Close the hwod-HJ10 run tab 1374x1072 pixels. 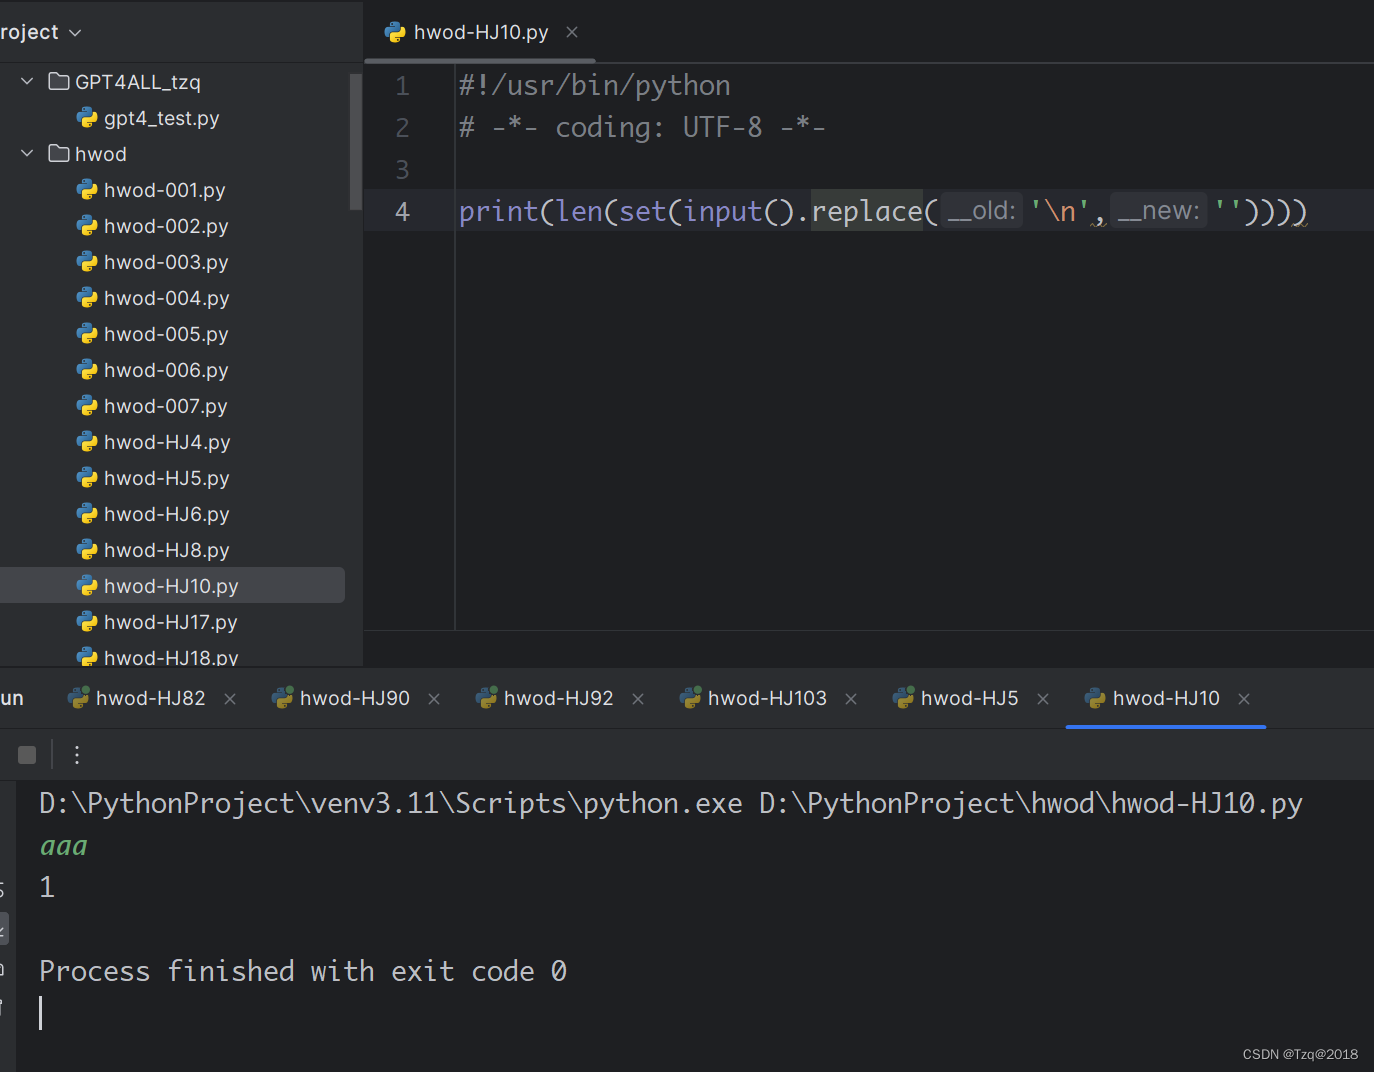click(1244, 699)
